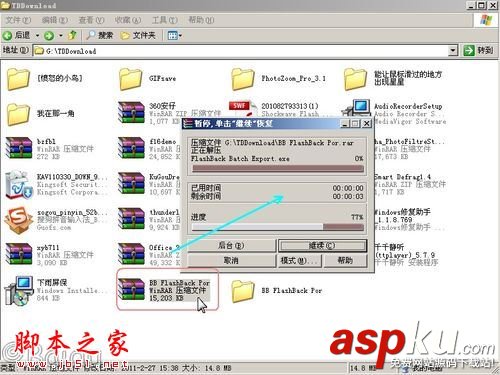Screen dimensions: 500x375
Task: Expand the Back button history arrow
Action: click(x=37, y=35)
